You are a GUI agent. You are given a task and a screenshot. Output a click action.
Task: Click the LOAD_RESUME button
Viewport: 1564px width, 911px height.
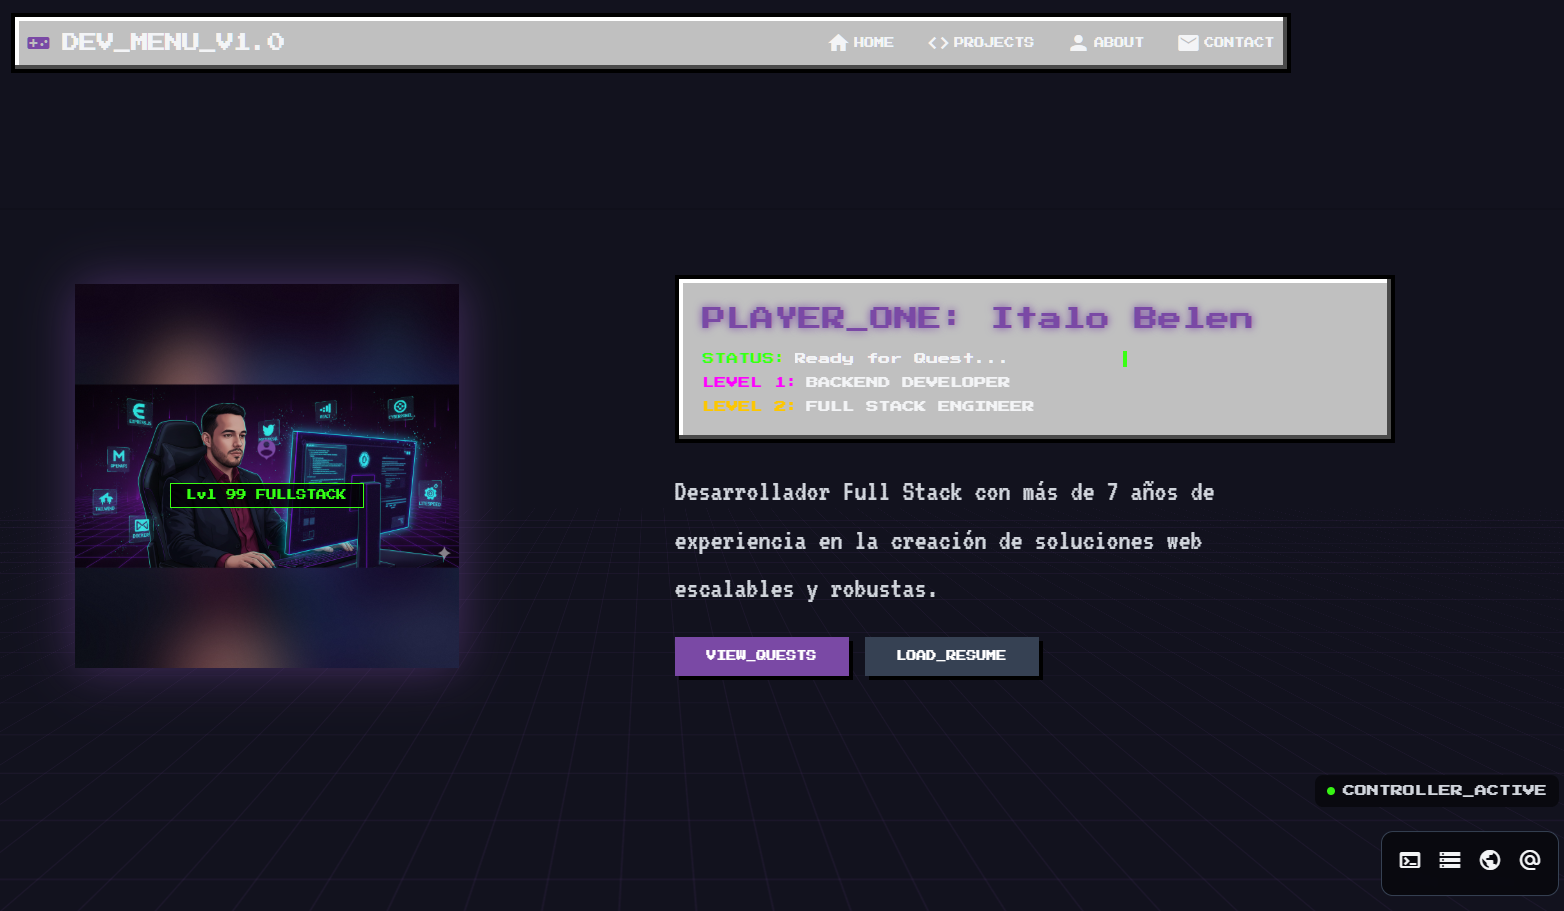click(x=951, y=656)
